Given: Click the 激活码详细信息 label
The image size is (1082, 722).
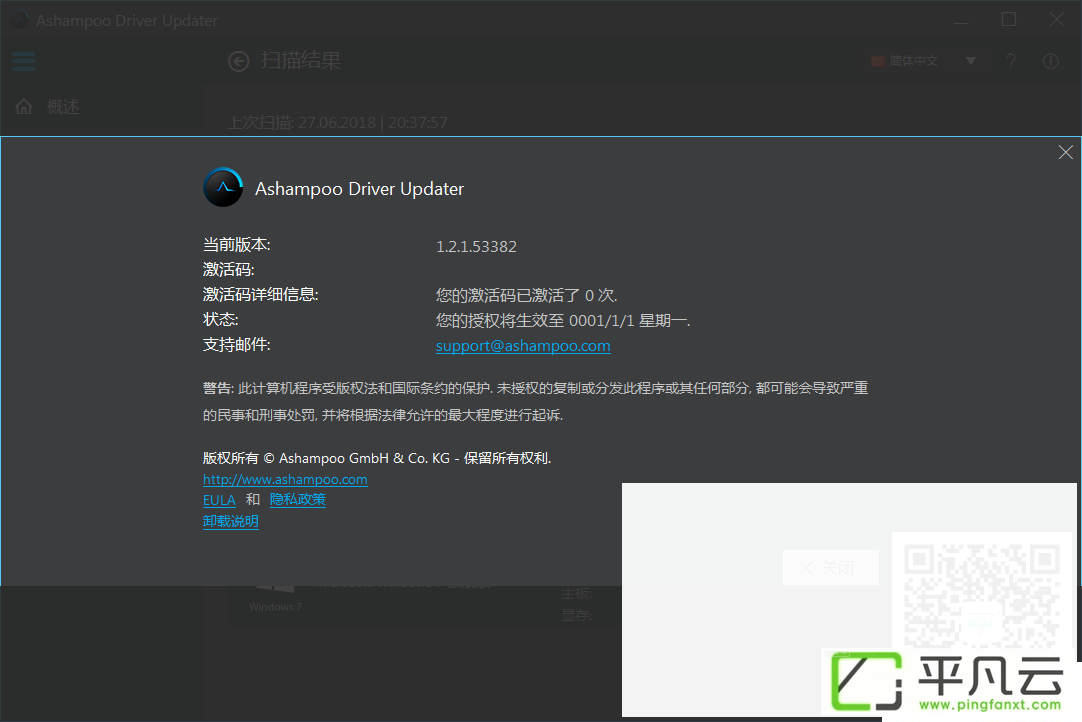Looking at the screenshot, I should click(x=261, y=295).
